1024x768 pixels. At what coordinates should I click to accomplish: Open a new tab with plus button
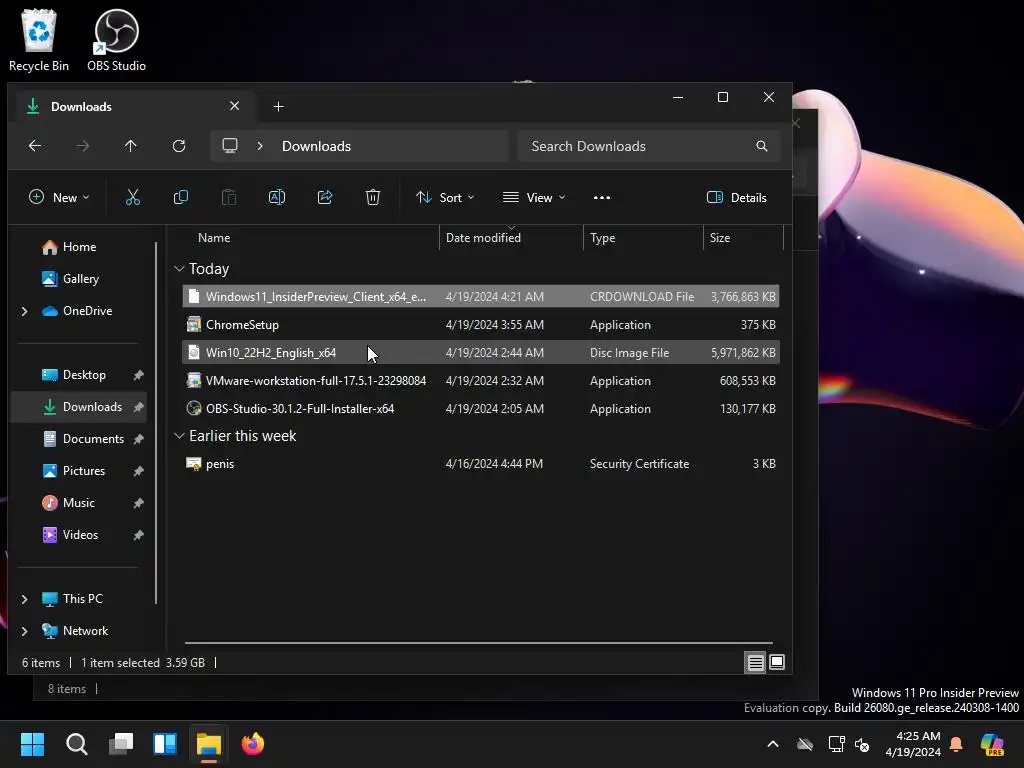pos(278,106)
